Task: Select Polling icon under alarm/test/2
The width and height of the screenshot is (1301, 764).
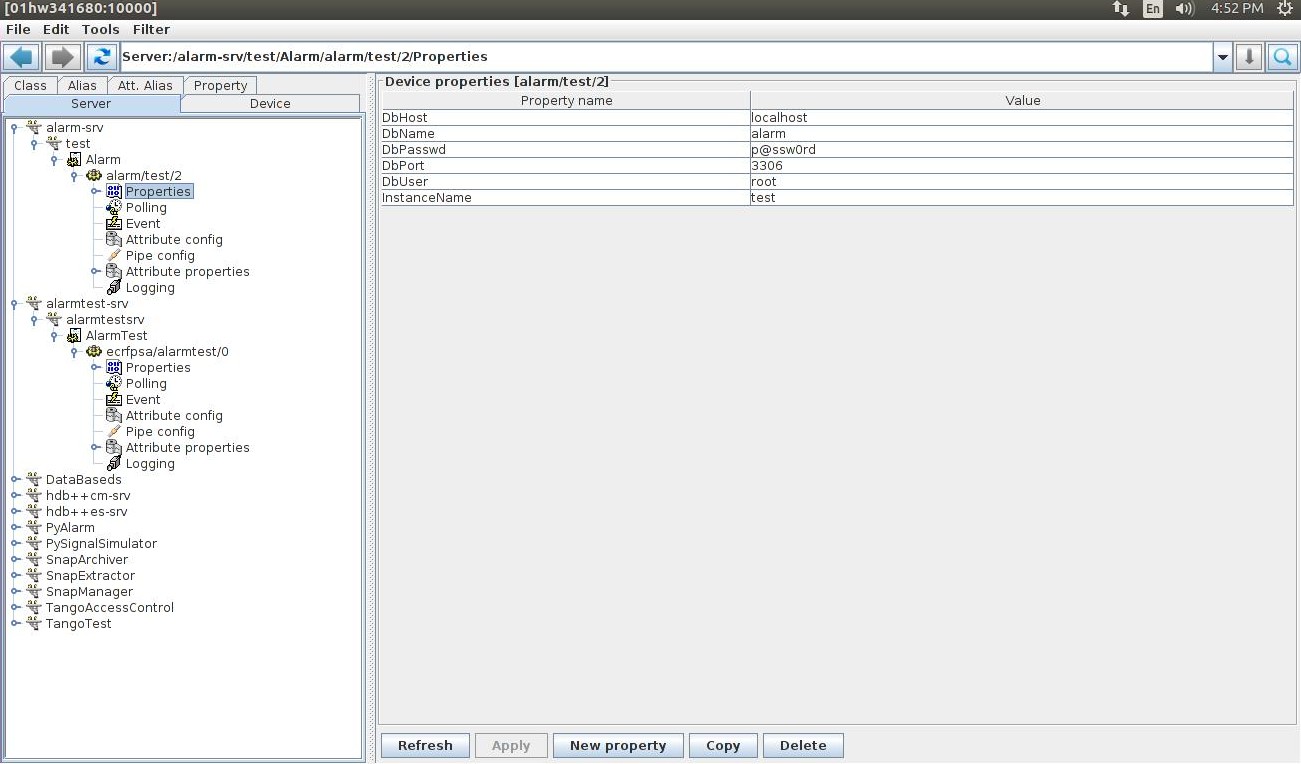Action: pyautogui.click(x=114, y=208)
